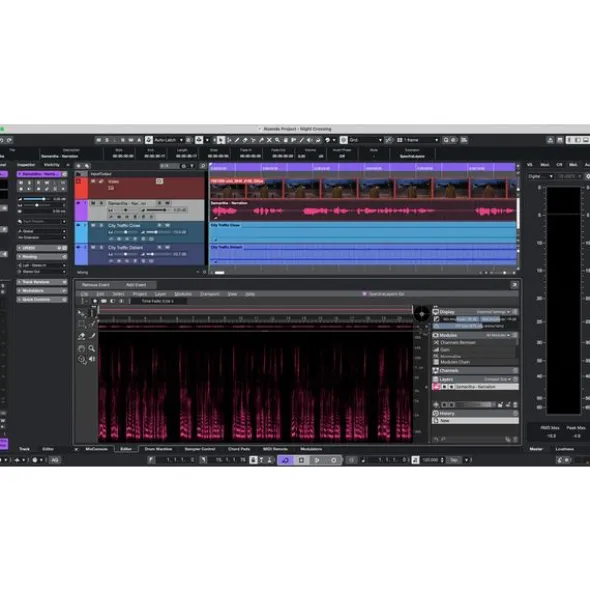The height and width of the screenshot is (591, 590).
Task: Mute the Samantha Narration track
Action: point(93,203)
